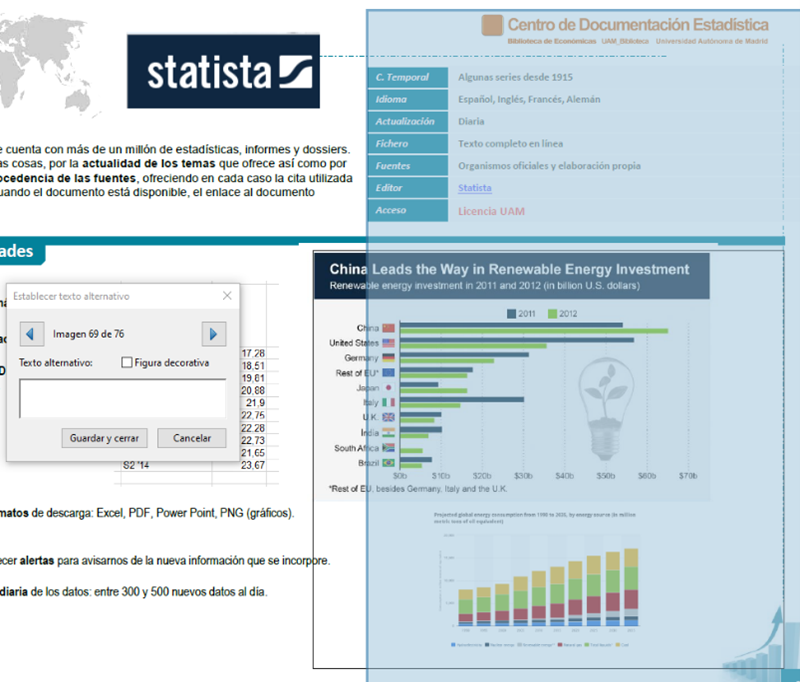Click Organismos oficiales y elaboración propia

(549, 166)
